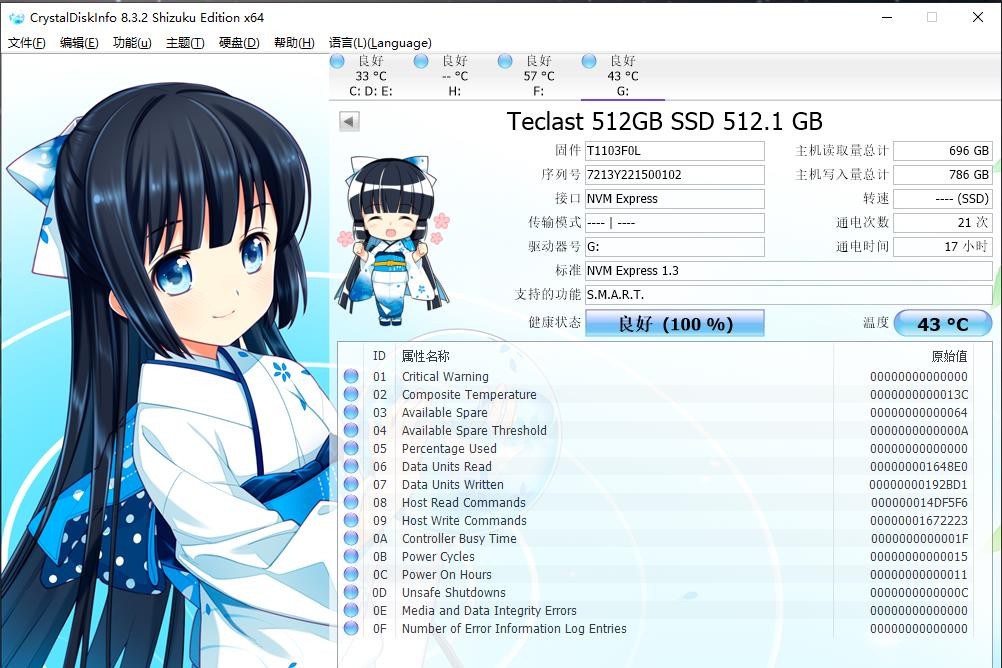Click the power on hours 17 小时

(943, 247)
